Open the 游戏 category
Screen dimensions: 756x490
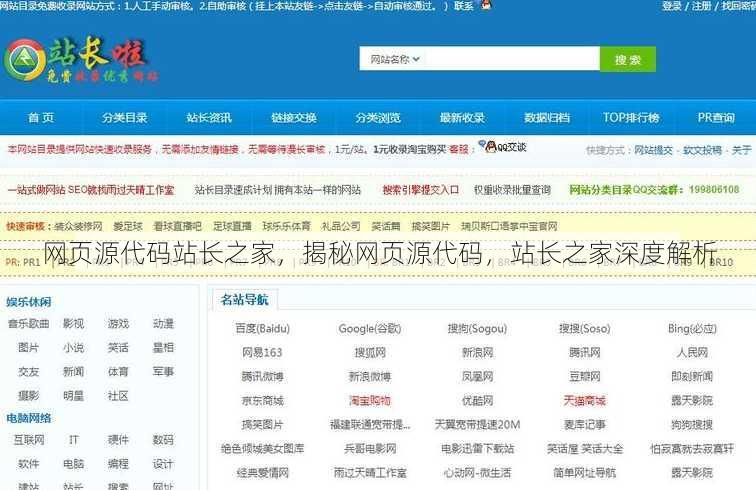(118, 324)
